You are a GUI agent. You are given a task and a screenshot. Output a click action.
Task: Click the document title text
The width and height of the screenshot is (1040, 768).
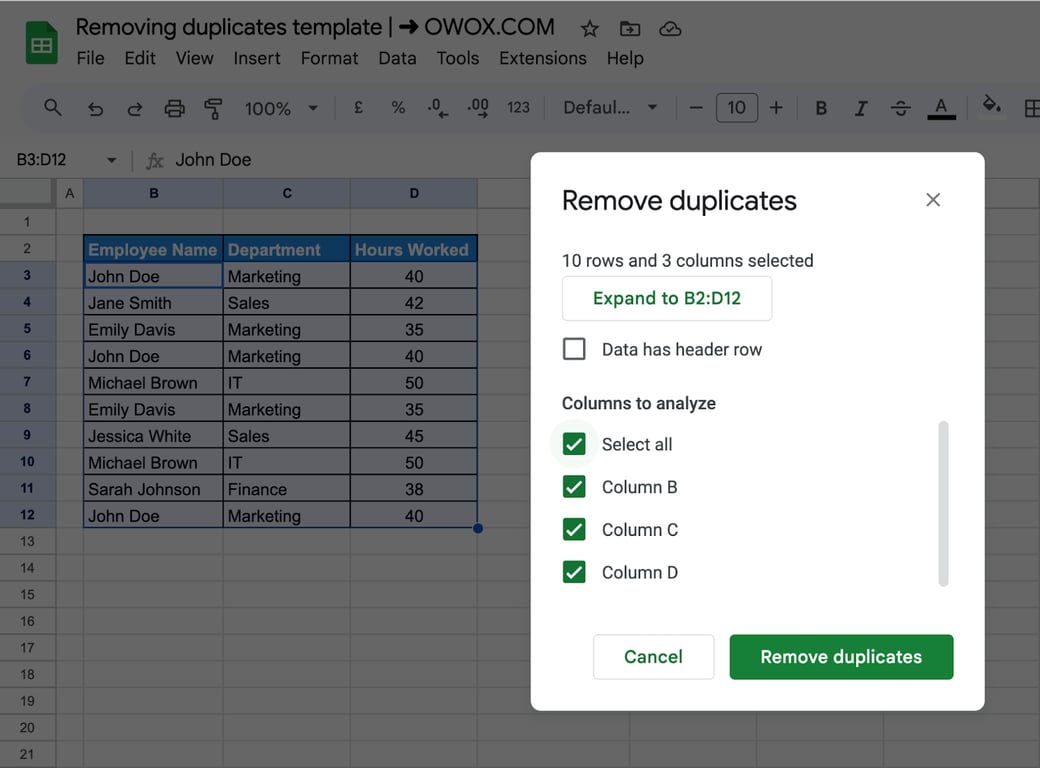(315, 27)
